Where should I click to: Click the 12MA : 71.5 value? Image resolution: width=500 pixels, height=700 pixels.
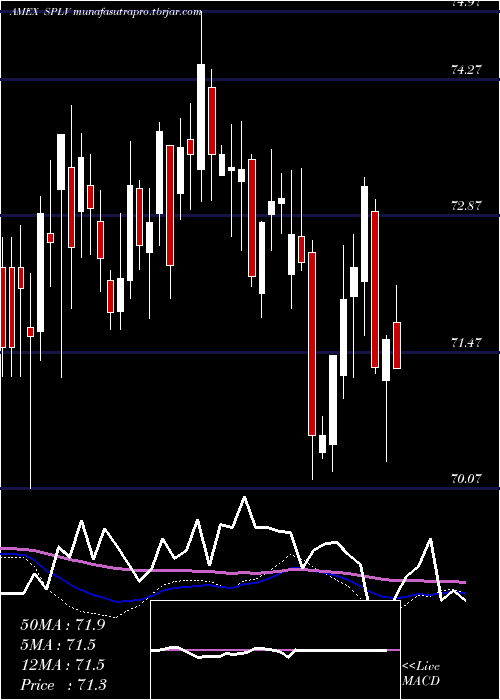(62, 665)
